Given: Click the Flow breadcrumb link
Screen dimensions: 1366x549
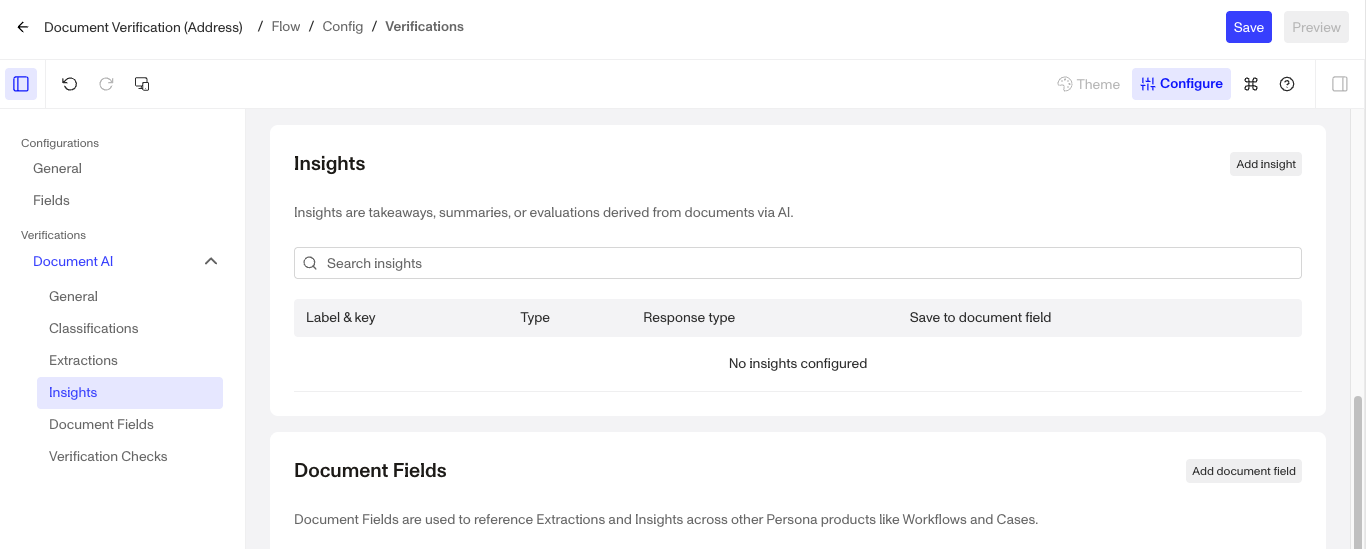Looking at the screenshot, I should coord(286,27).
